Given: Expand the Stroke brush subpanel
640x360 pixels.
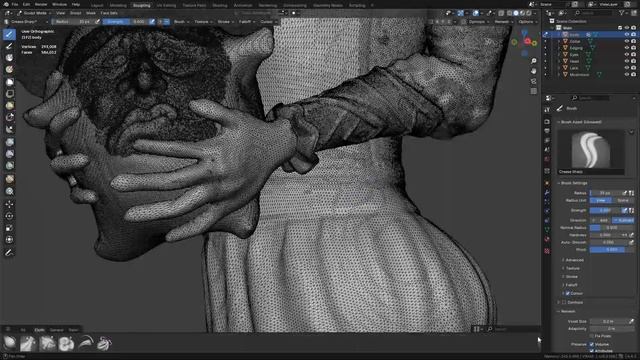Looking at the screenshot, I should coord(571,277).
